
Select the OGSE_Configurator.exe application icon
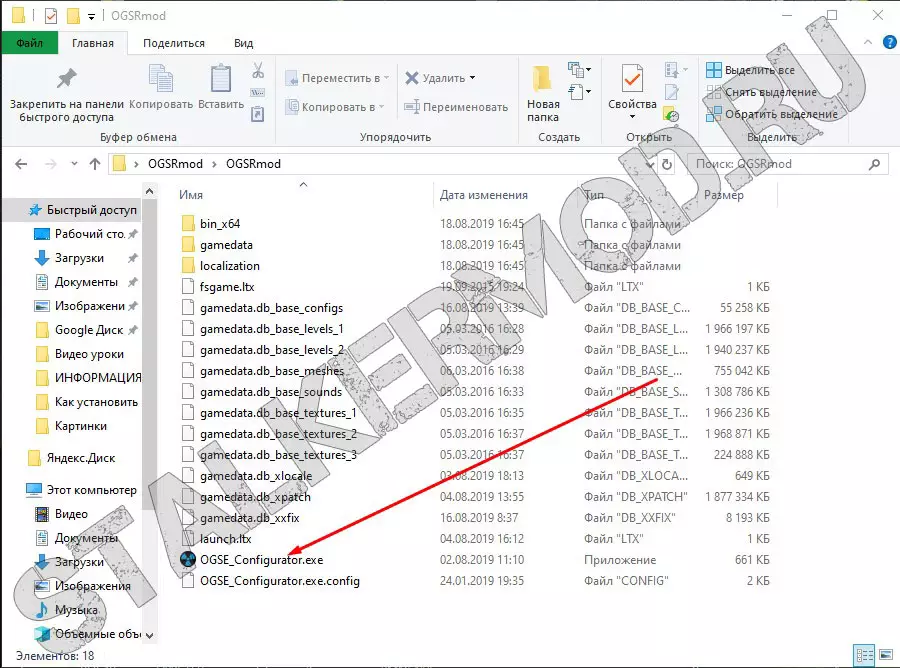188,560
